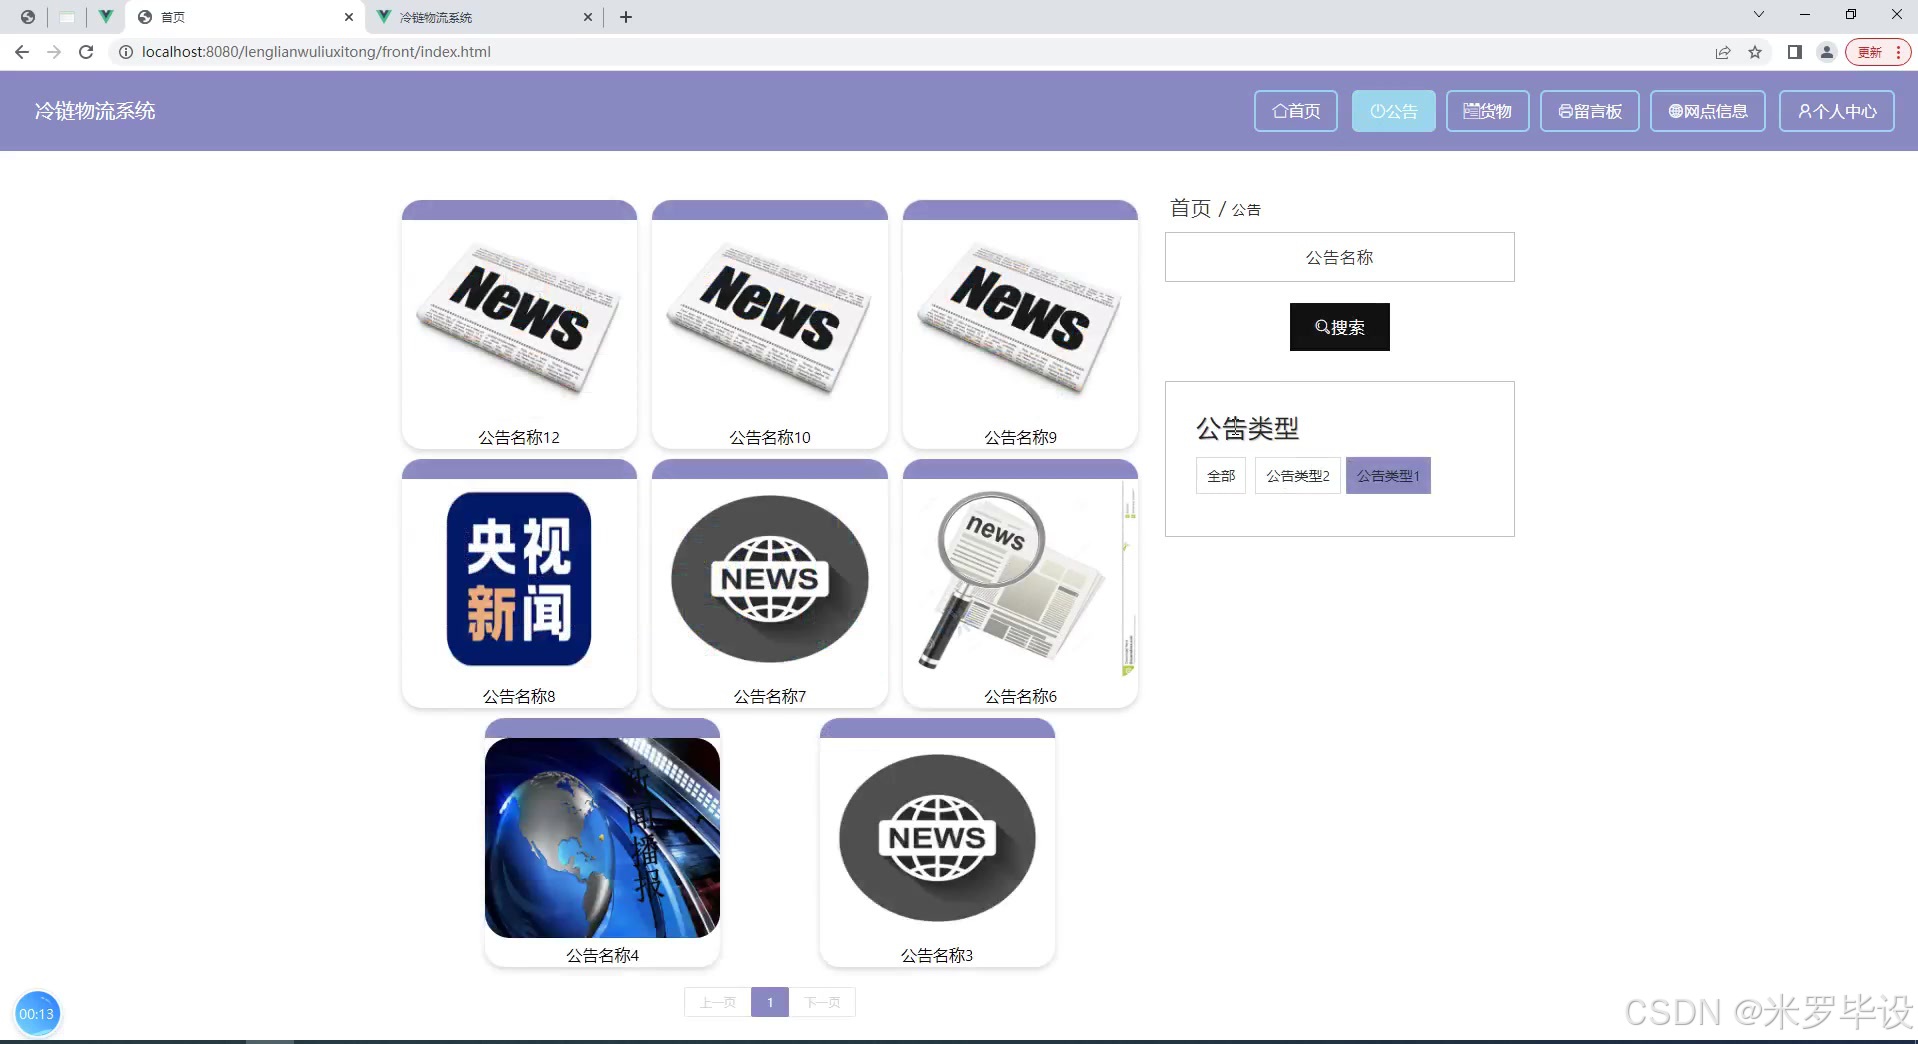Click the 公告名称7 caption text
The width and height of the screenshot is (1918, 1044).
click(769, 696)
